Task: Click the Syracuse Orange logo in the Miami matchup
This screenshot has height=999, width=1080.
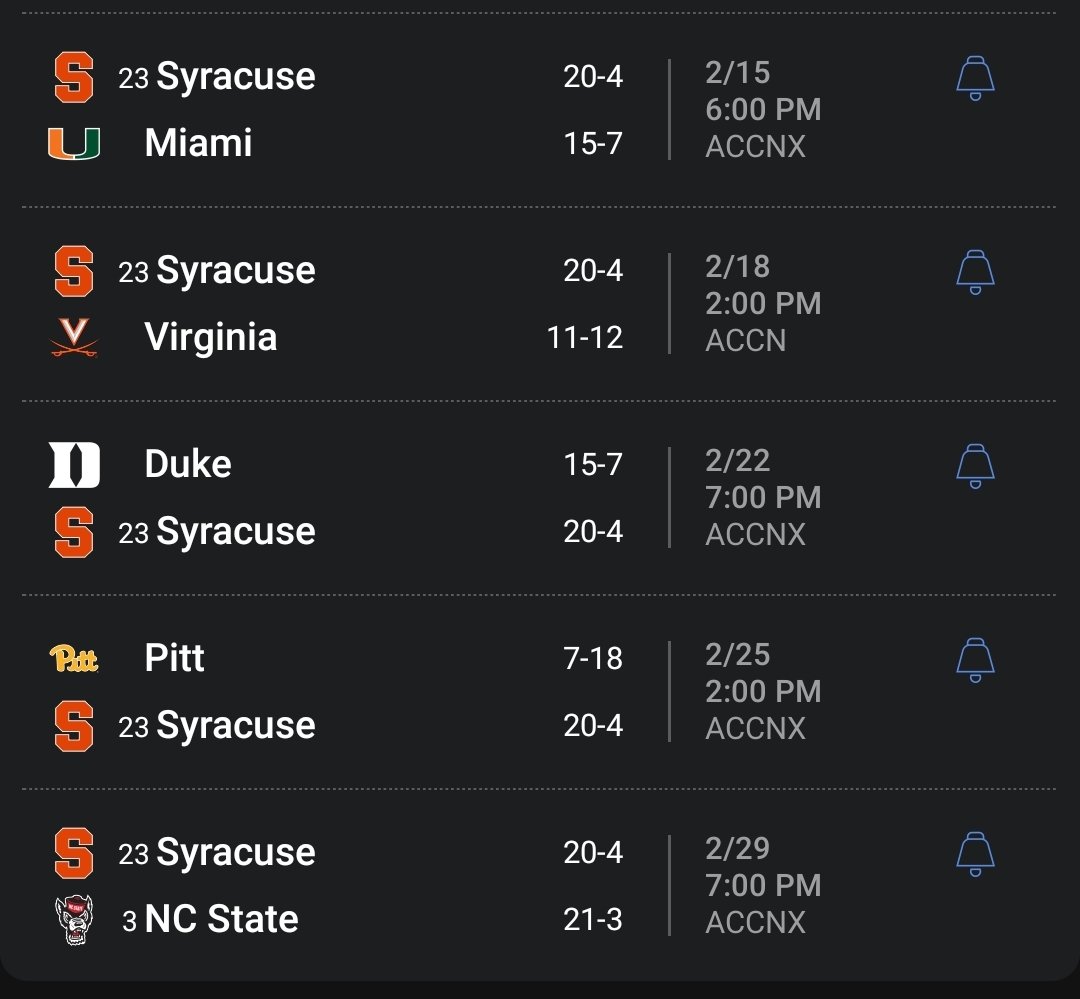Action: (75, 75)
